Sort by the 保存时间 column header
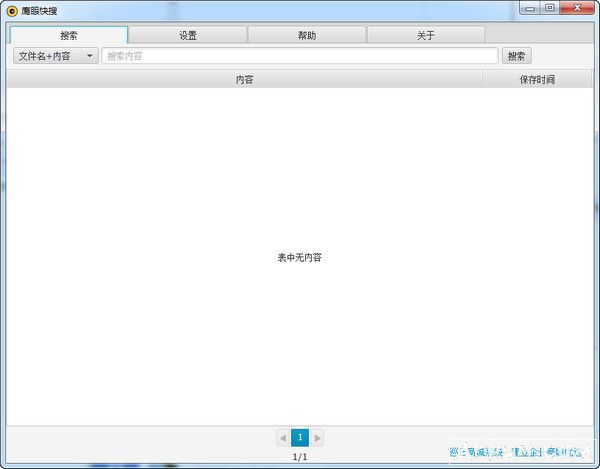Viewport: 600px width, 469px height. pyautogui.click(x=537, y=79)
